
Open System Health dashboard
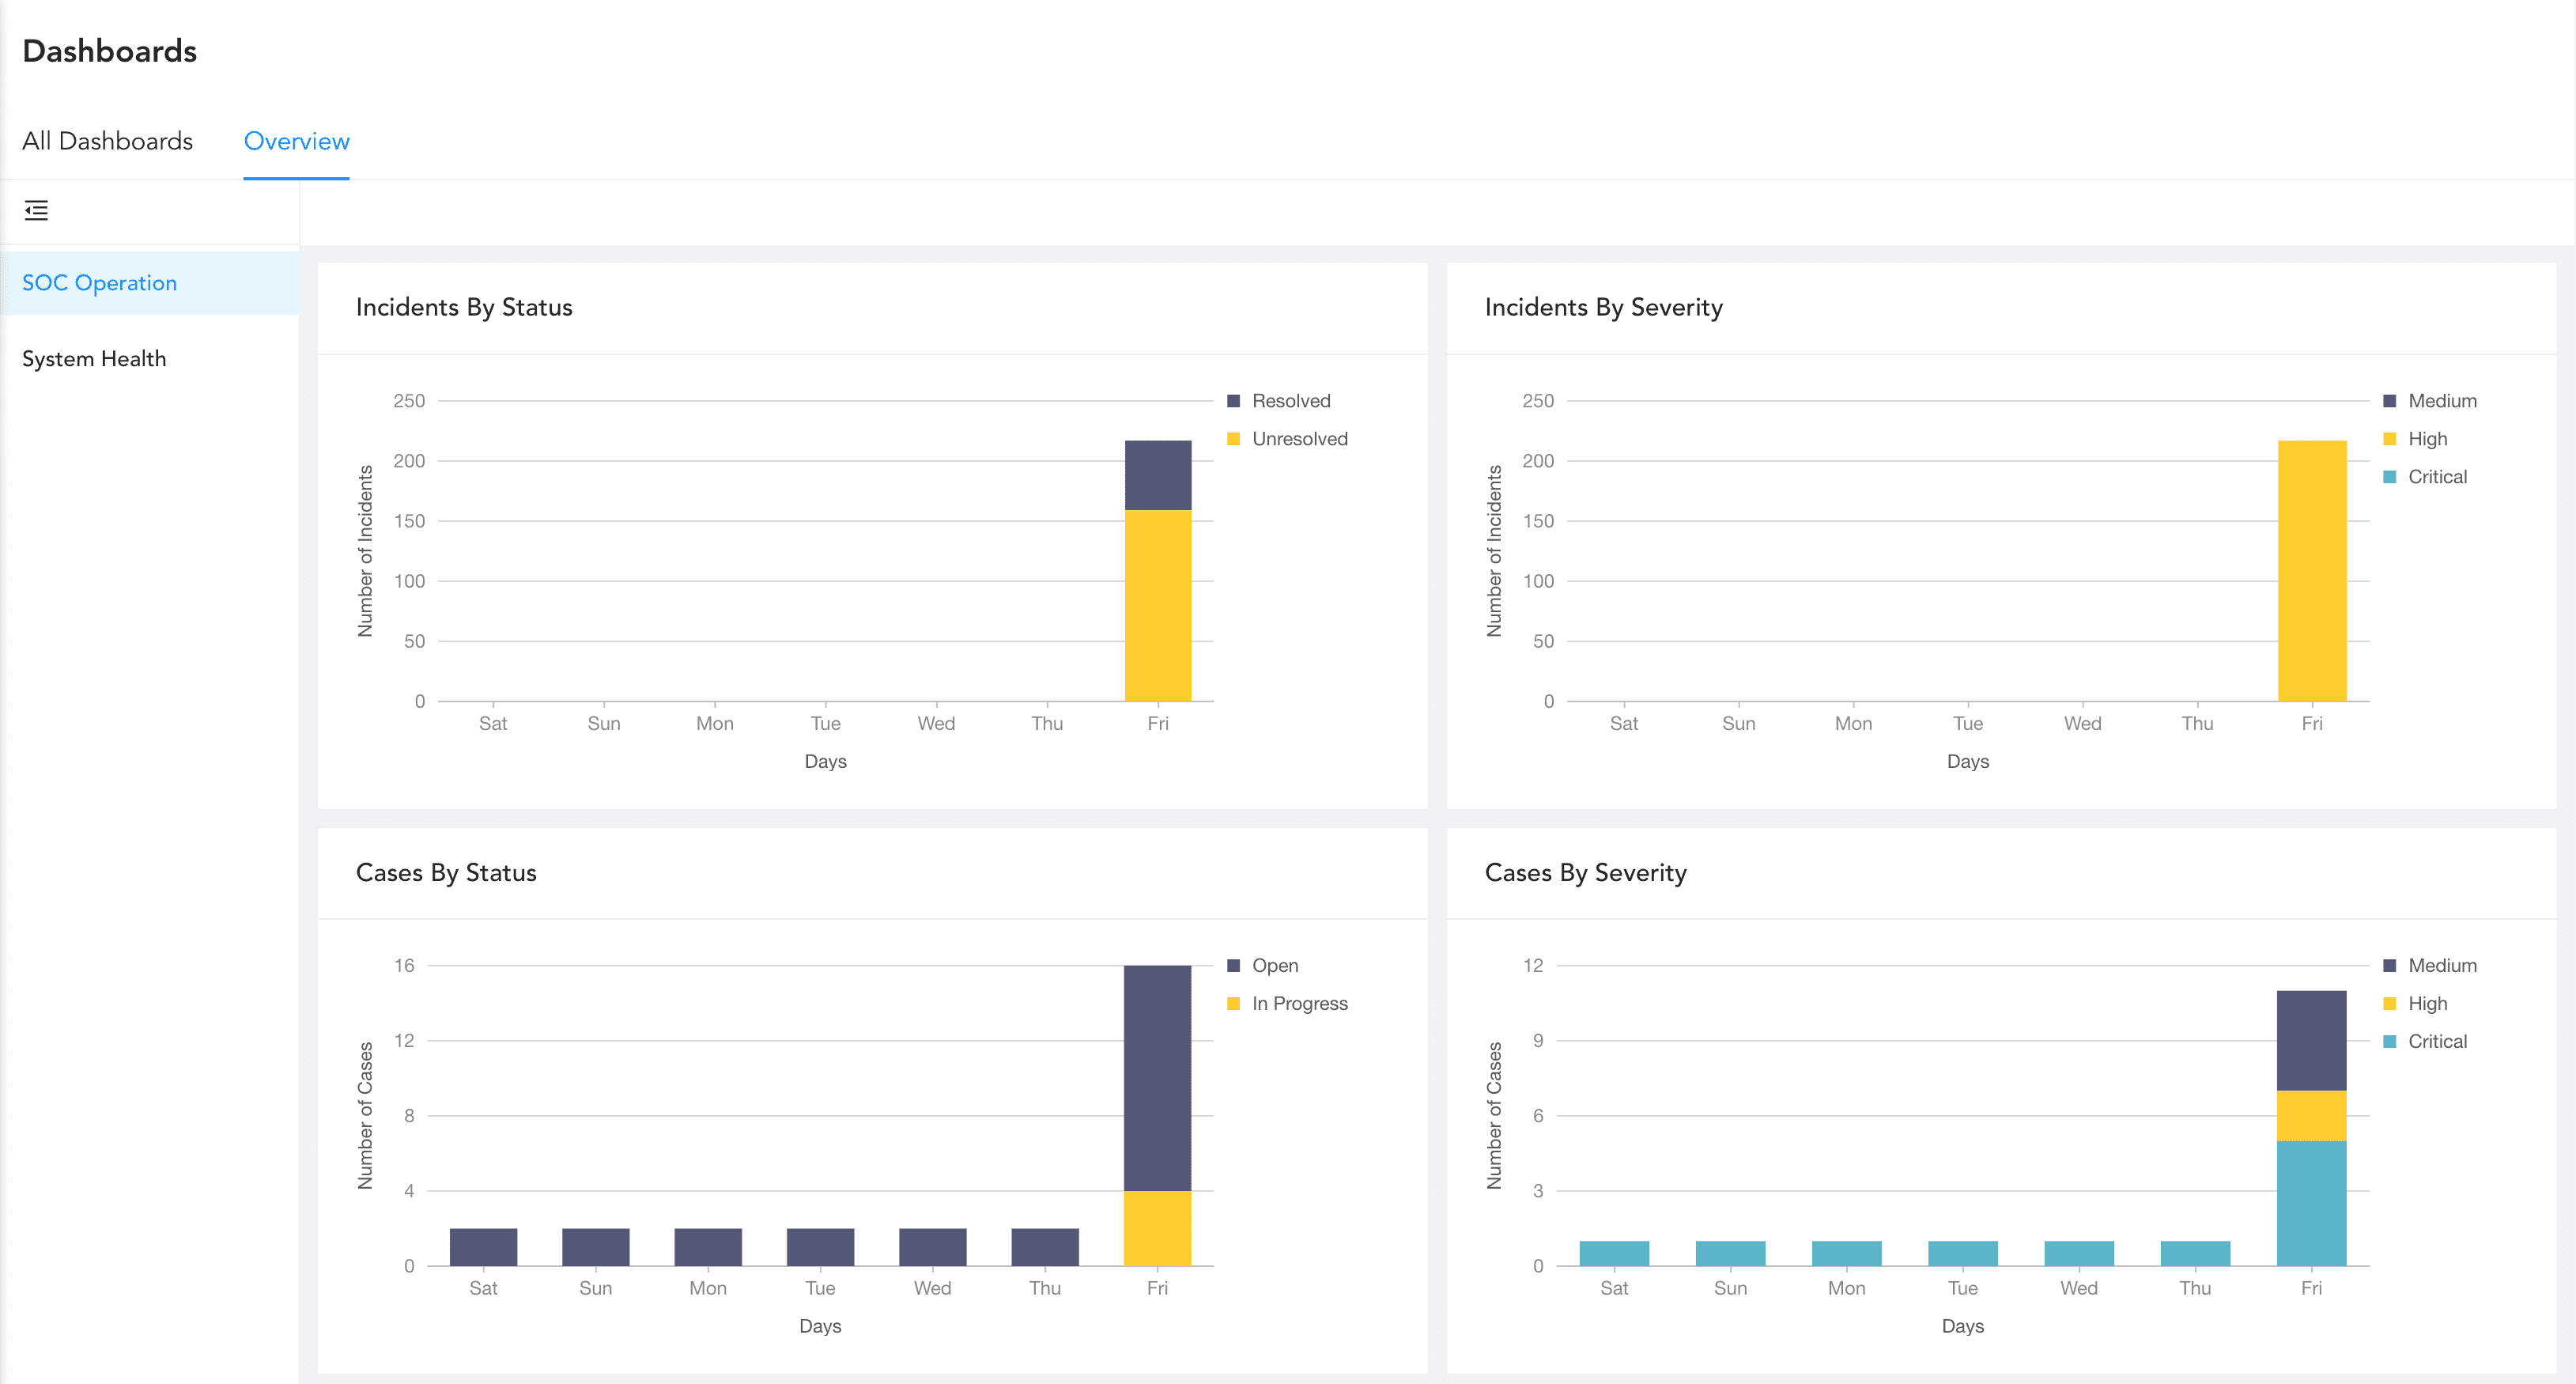[94, 359]
